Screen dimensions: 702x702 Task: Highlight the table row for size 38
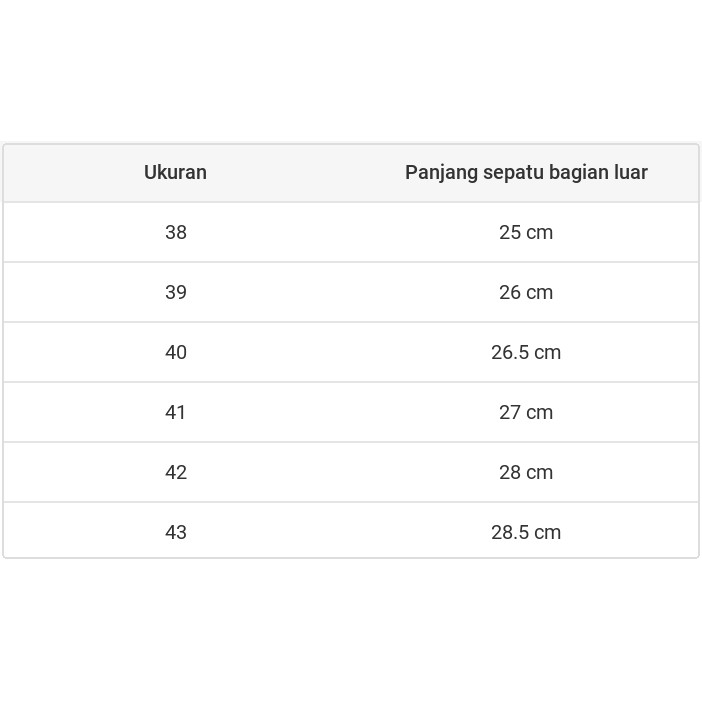pyautogui.click(x=350, y=232)
